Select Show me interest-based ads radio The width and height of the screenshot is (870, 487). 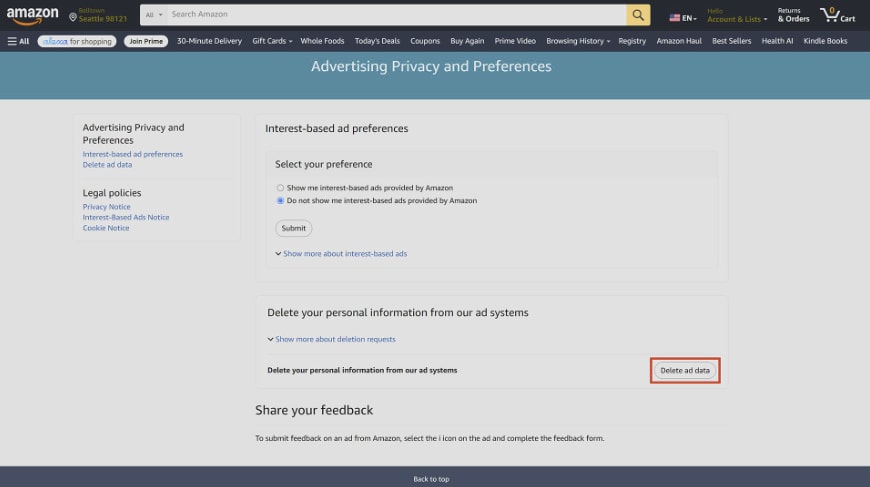click(x=280, y=188)
